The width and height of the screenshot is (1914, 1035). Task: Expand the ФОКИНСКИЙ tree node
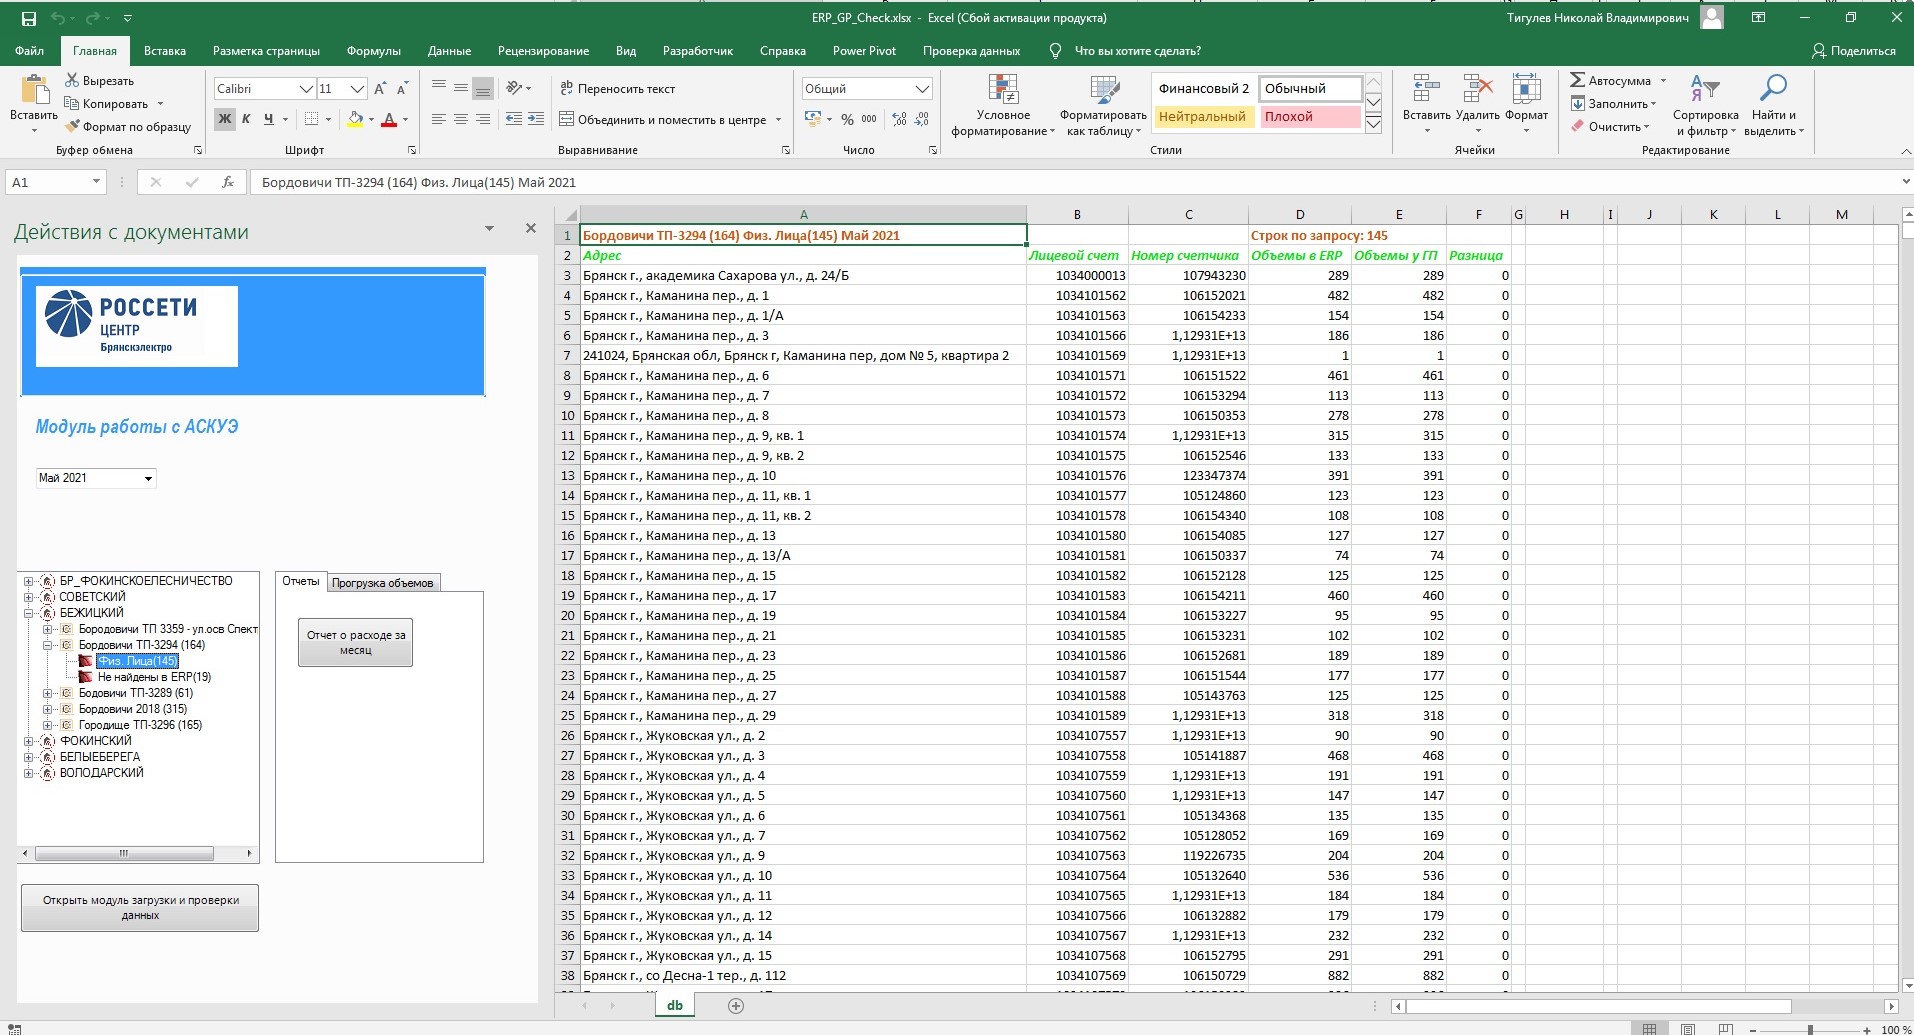tap(29, 741)
